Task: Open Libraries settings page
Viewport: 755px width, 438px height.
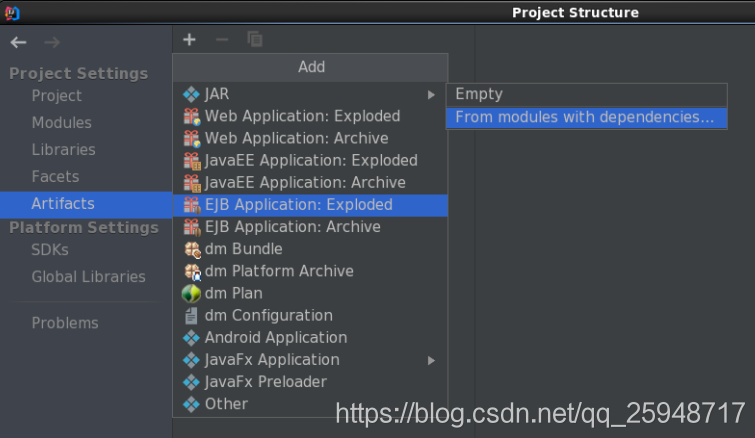Action: (x=64, y=150)
